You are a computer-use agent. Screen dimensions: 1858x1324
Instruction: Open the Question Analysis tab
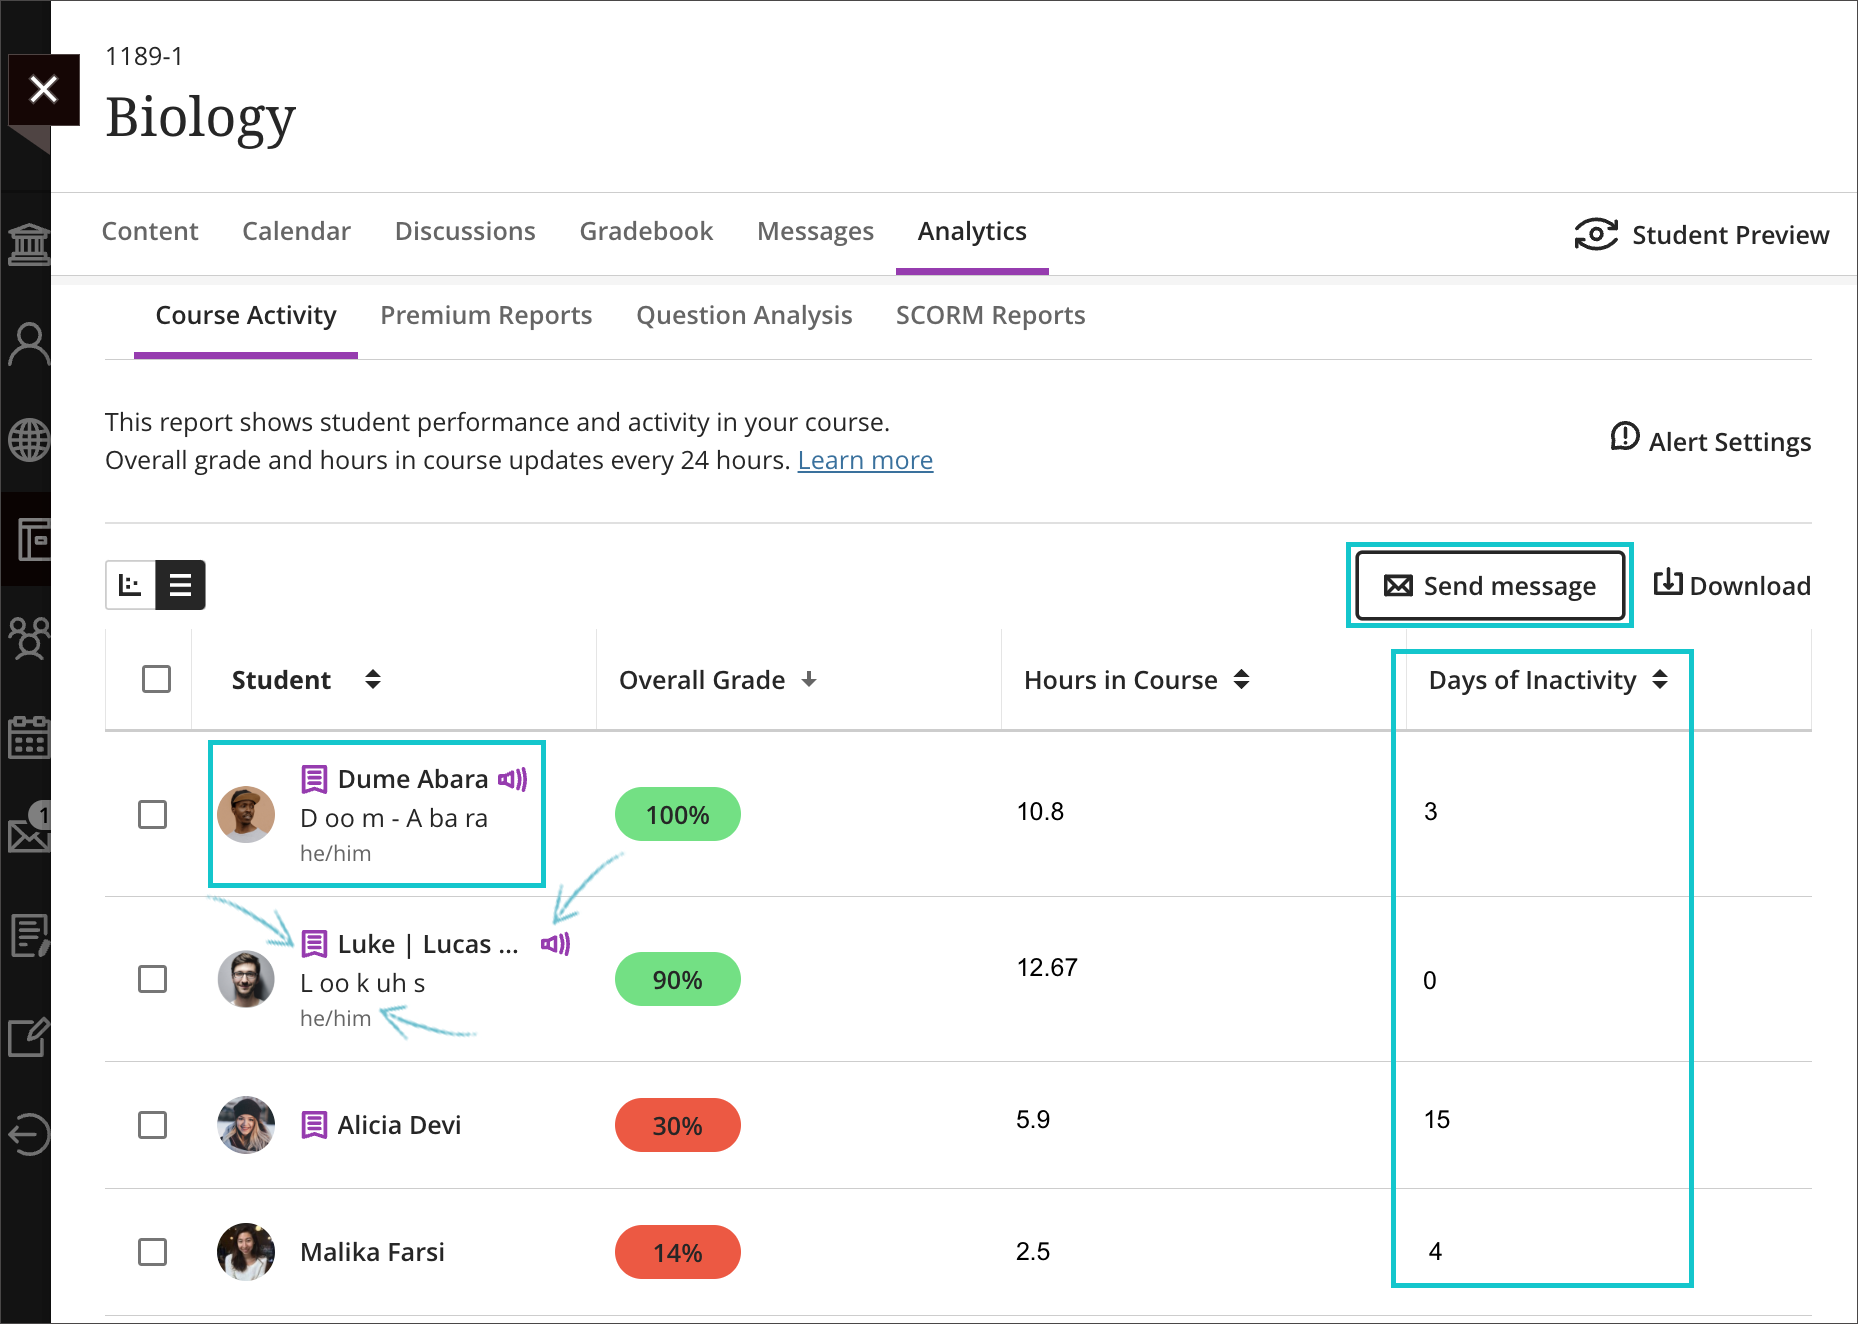(x=744, y=316)
